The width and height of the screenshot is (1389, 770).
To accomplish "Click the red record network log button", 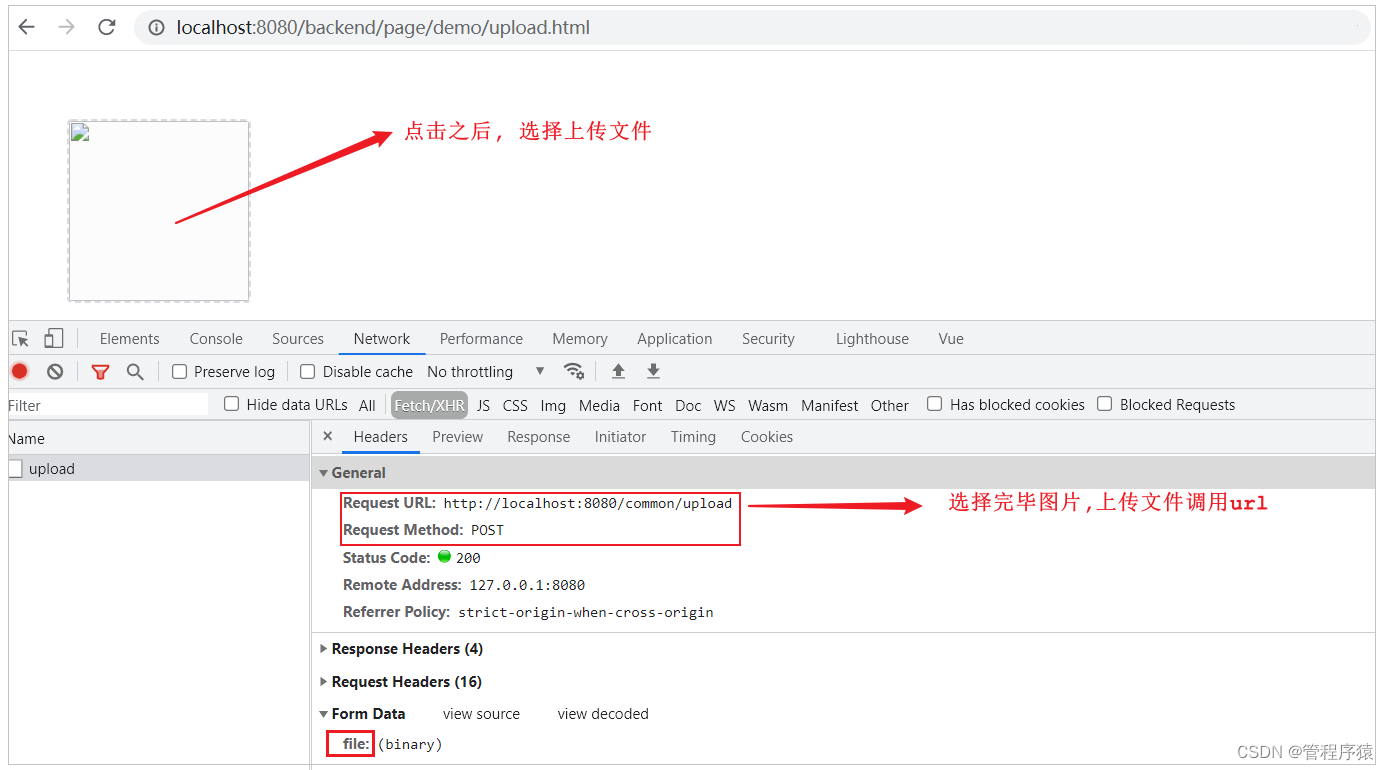I will pyautogui.click(x=20, y=372).
